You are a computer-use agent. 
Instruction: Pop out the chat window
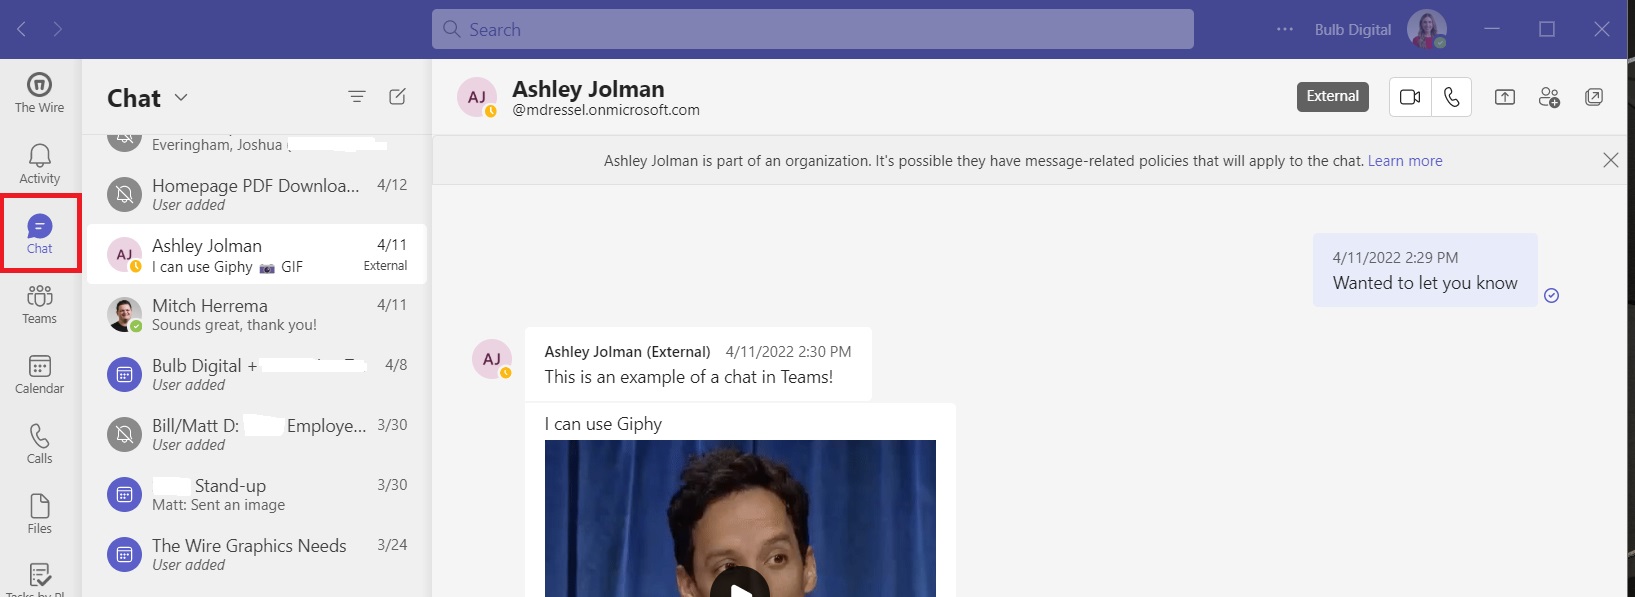point(1594,97)
